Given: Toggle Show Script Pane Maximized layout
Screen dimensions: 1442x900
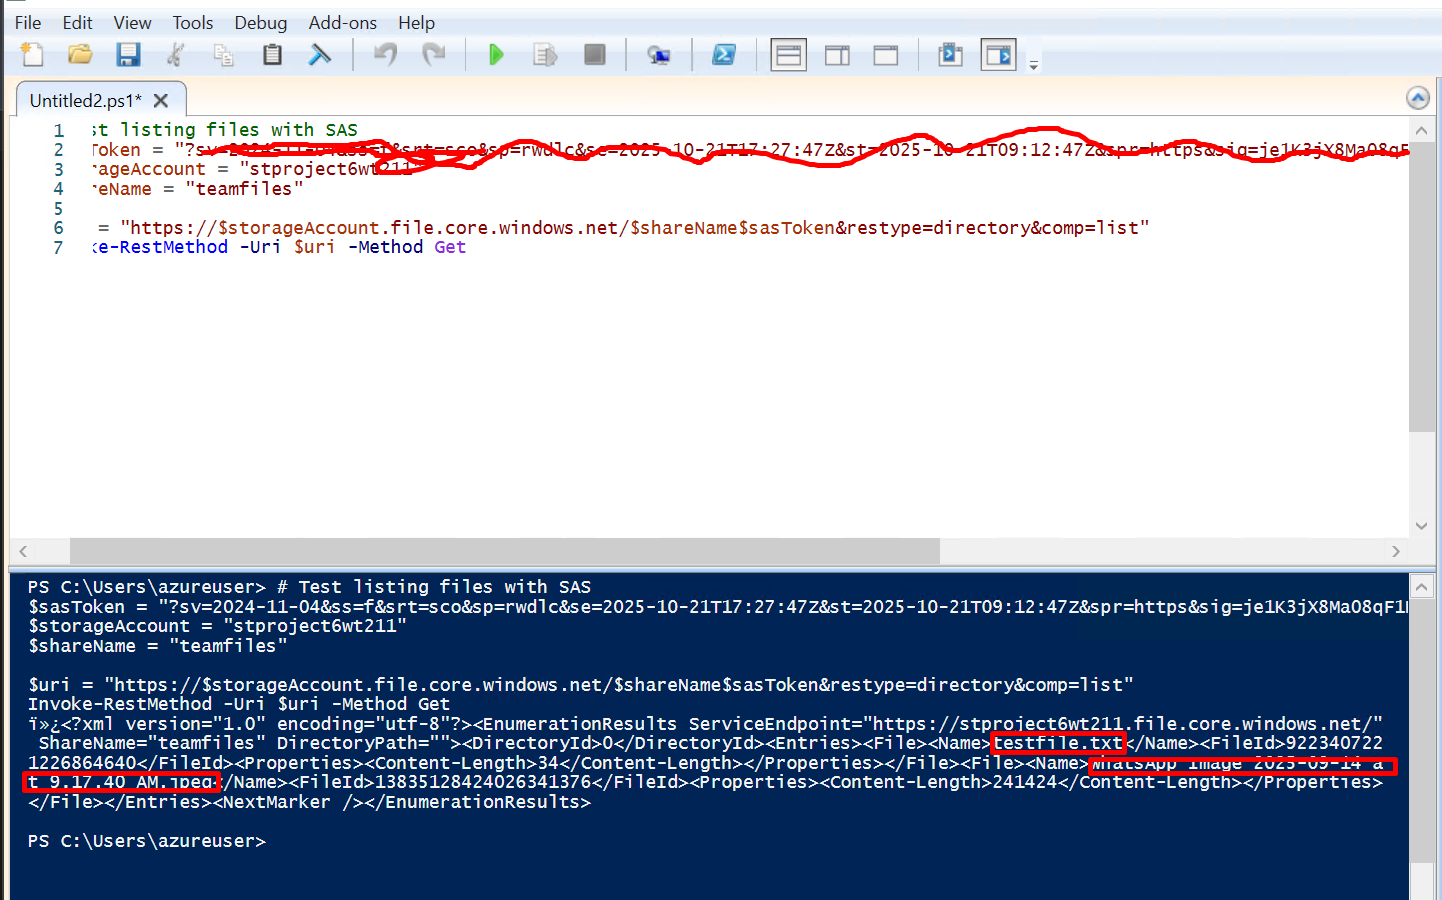Looking at the screenshot, I should (x=886, y=55).
